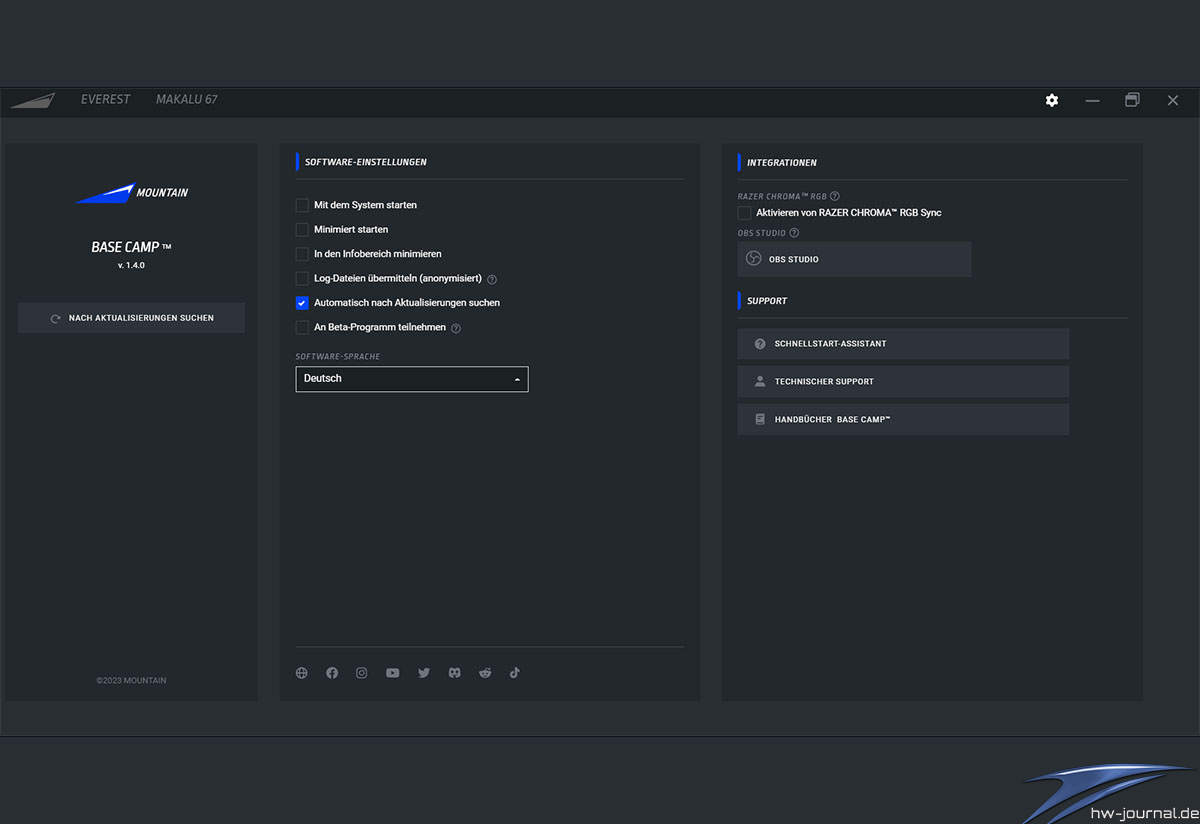Click the ©2023 MOUNTAIN copyright text
This screenshot has height=824, width=1200.
click(131, 681)
